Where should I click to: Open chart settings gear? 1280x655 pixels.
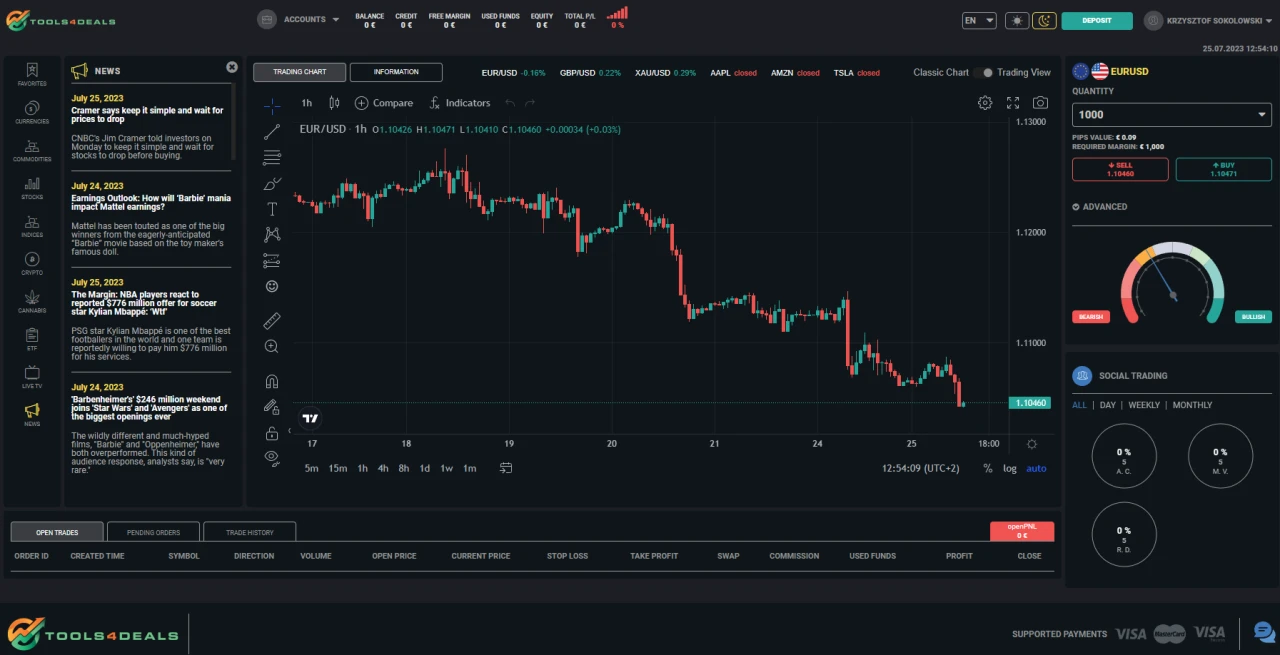tap(985, 103)
